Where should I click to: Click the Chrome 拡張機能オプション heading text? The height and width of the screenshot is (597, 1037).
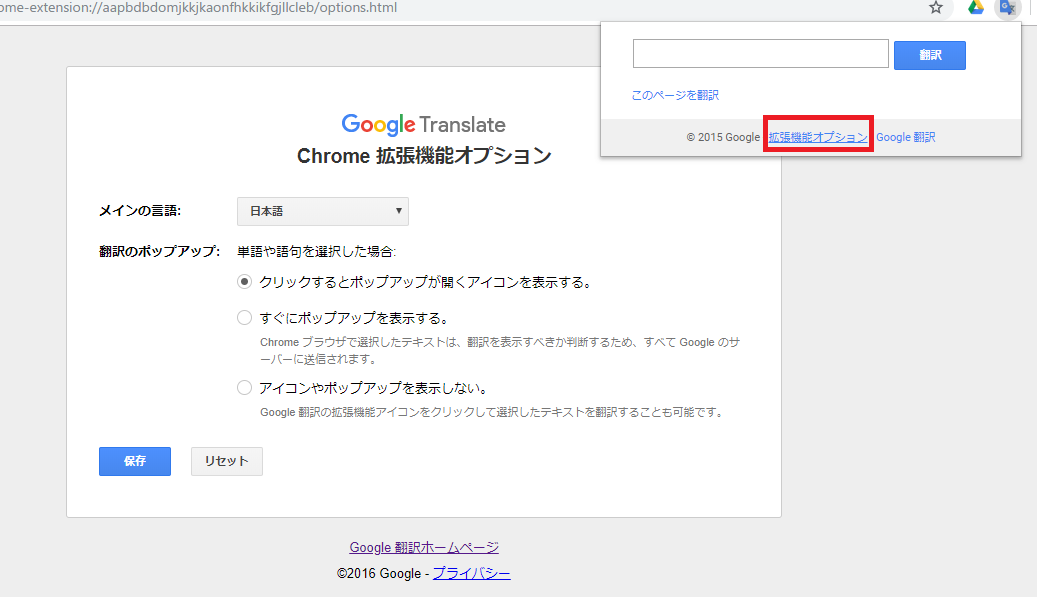pyautogui.click(x=424, y=156)
